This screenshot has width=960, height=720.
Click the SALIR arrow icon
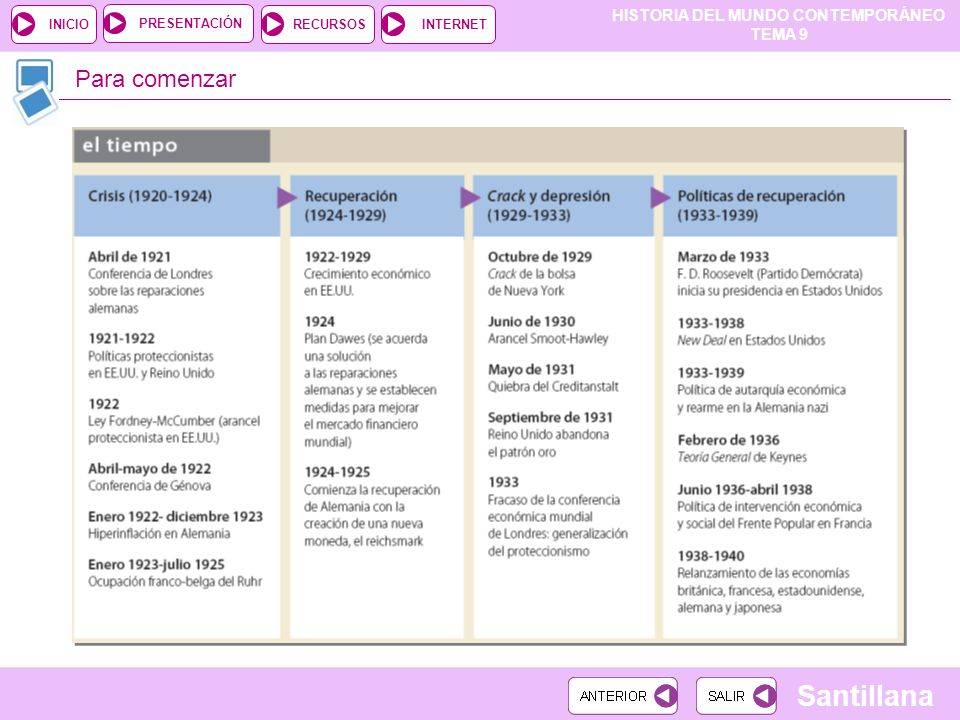click(x=764, y=696)
